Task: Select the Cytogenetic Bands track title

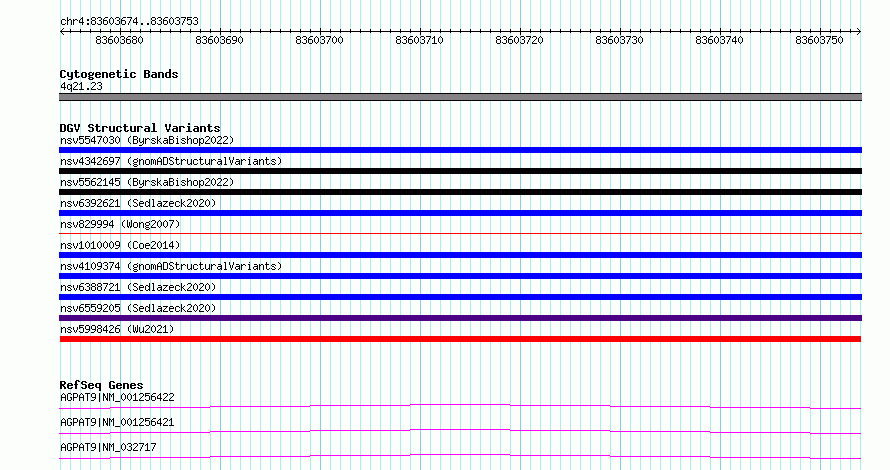Action: coord(119,74)
